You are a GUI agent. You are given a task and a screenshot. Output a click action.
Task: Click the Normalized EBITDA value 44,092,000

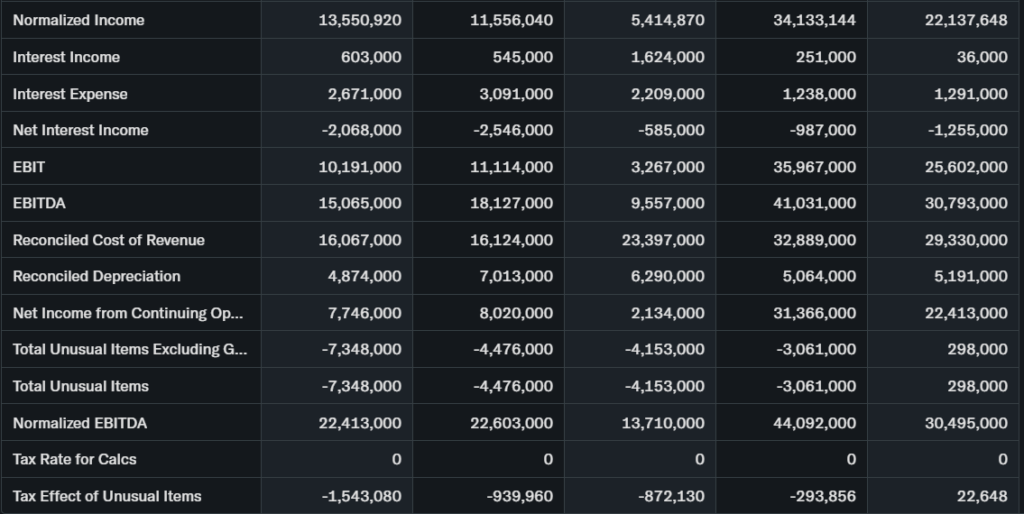pyautogui.click(x=814, y=423)
